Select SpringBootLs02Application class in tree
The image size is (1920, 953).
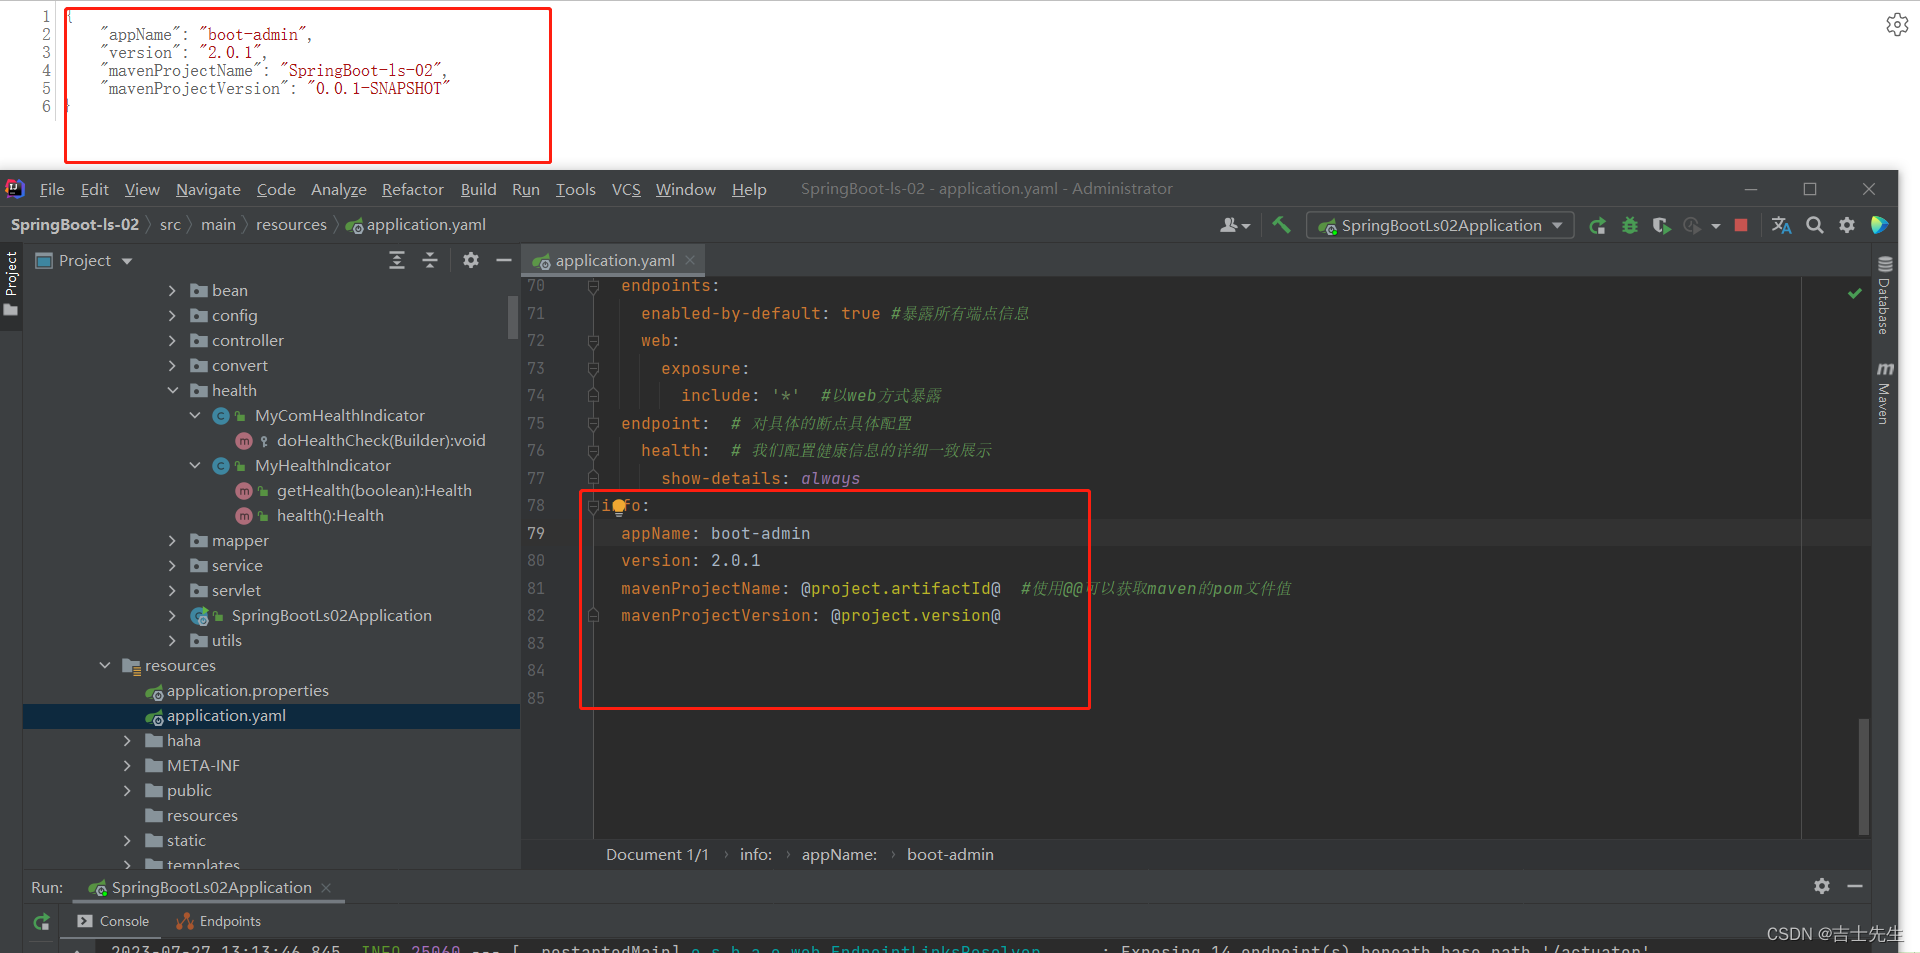331,616
